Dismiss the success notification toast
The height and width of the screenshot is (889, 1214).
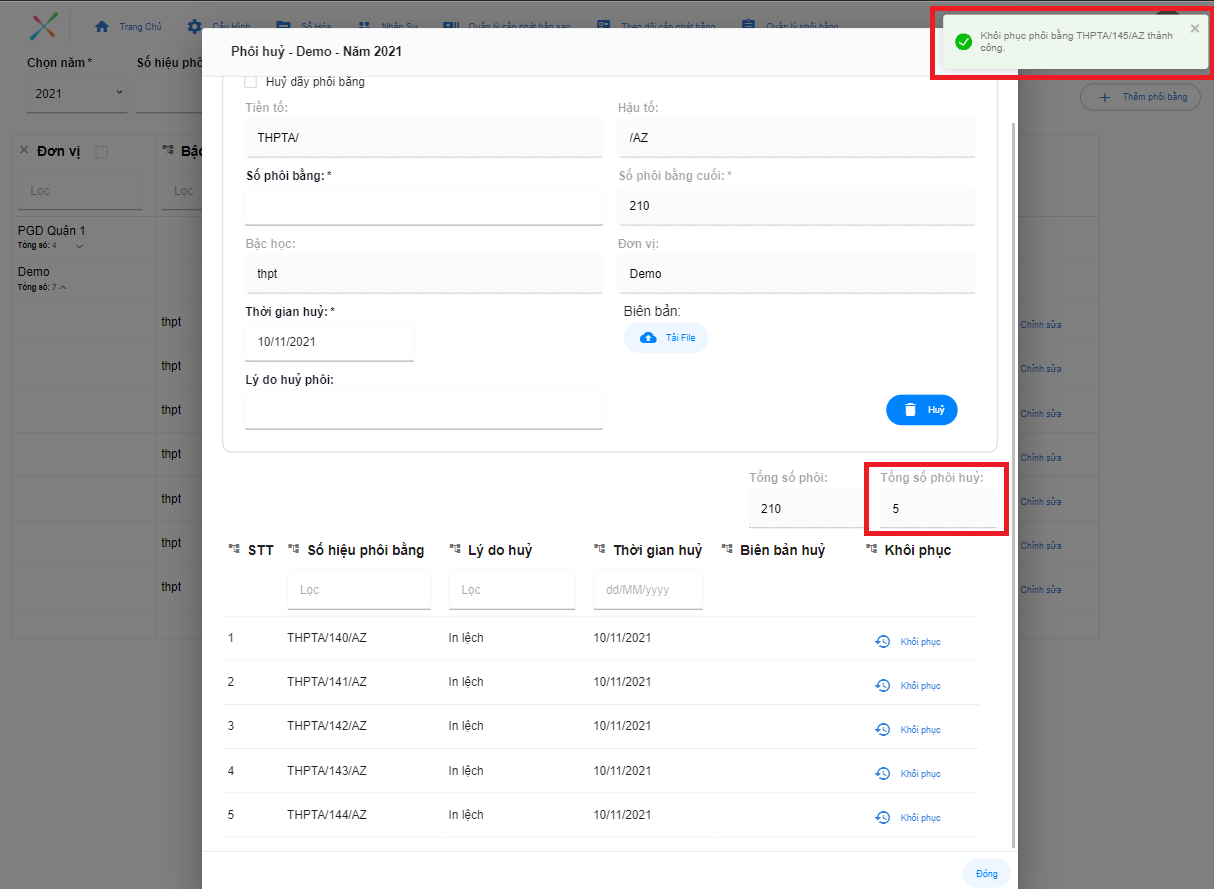click(1194, 29)
